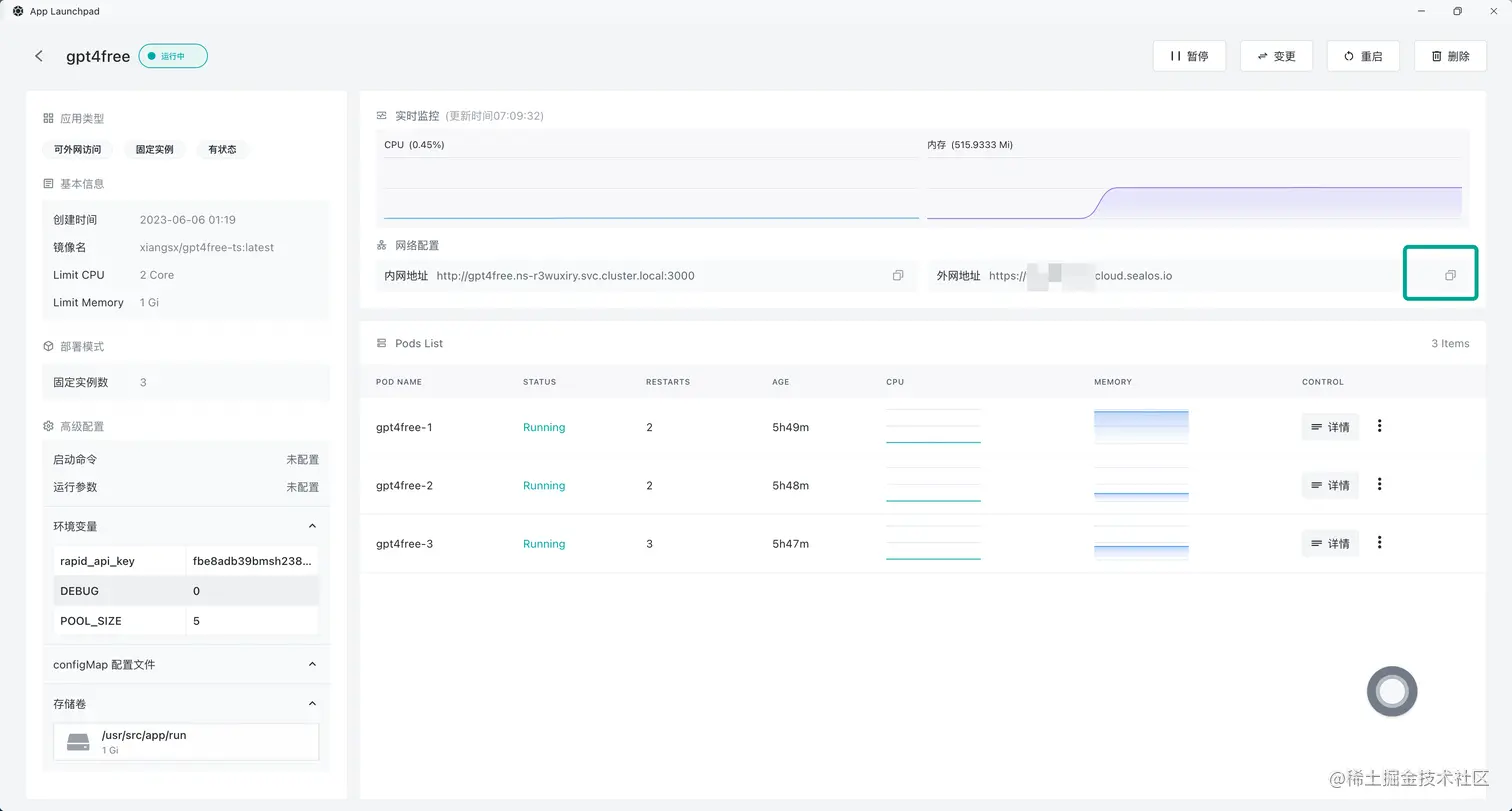Click the 部署模式 section icon
This screenshot has height=811, width=1512.
(48, 346)
